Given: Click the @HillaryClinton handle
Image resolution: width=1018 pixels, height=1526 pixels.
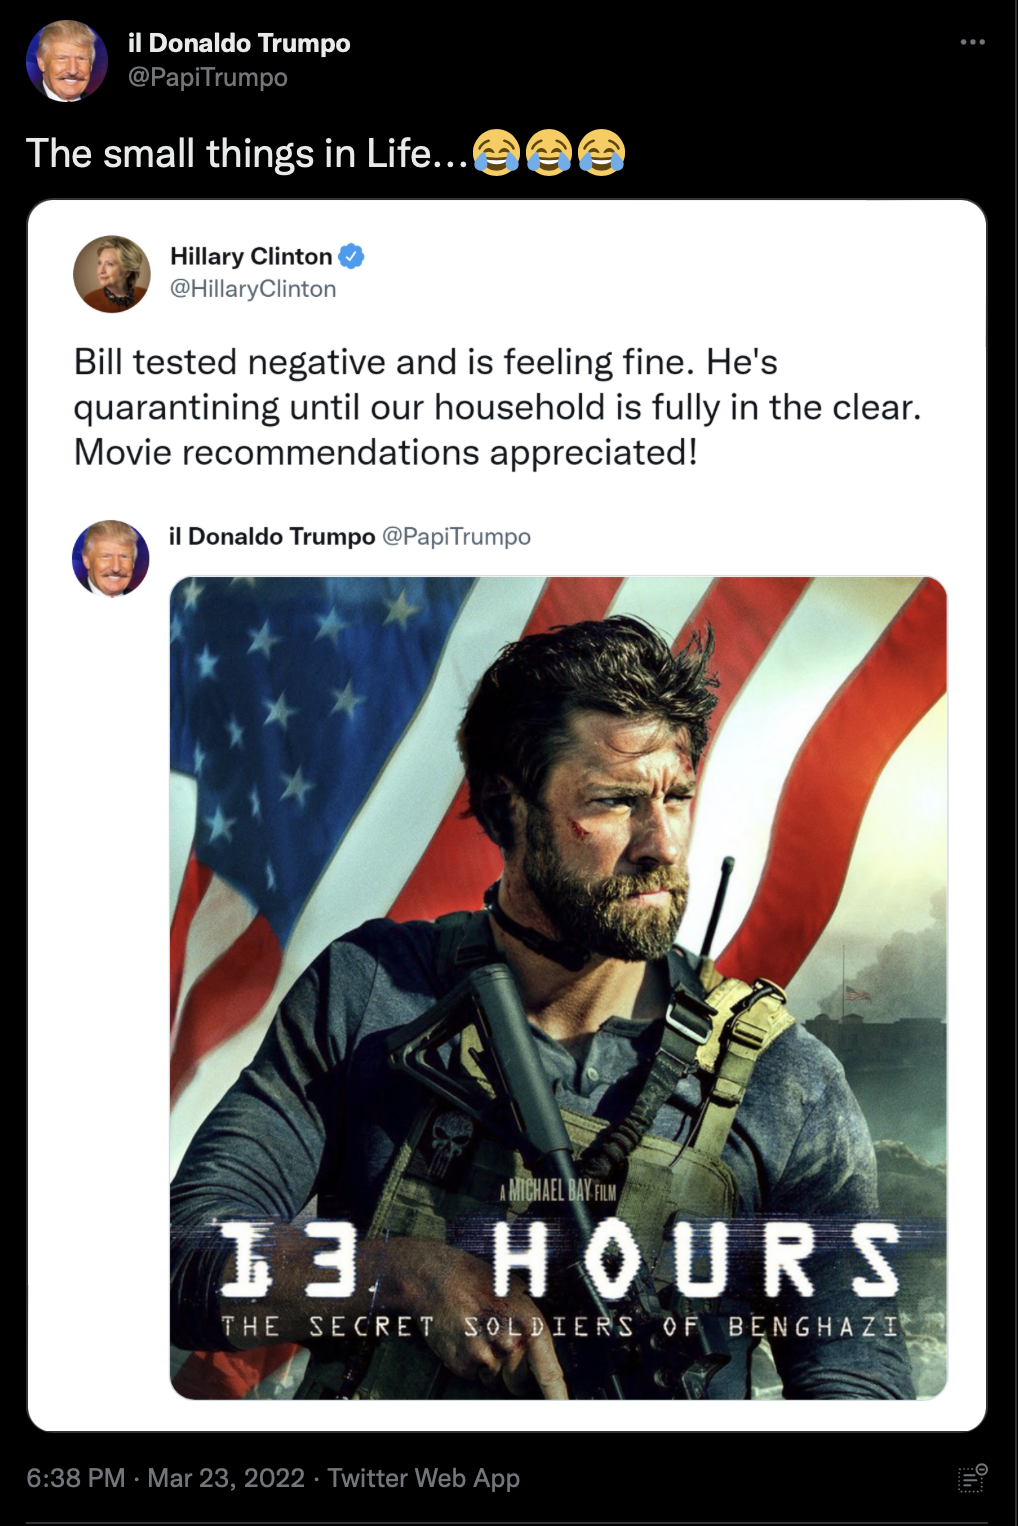Looking at the screenshot, I should point(253,289).
